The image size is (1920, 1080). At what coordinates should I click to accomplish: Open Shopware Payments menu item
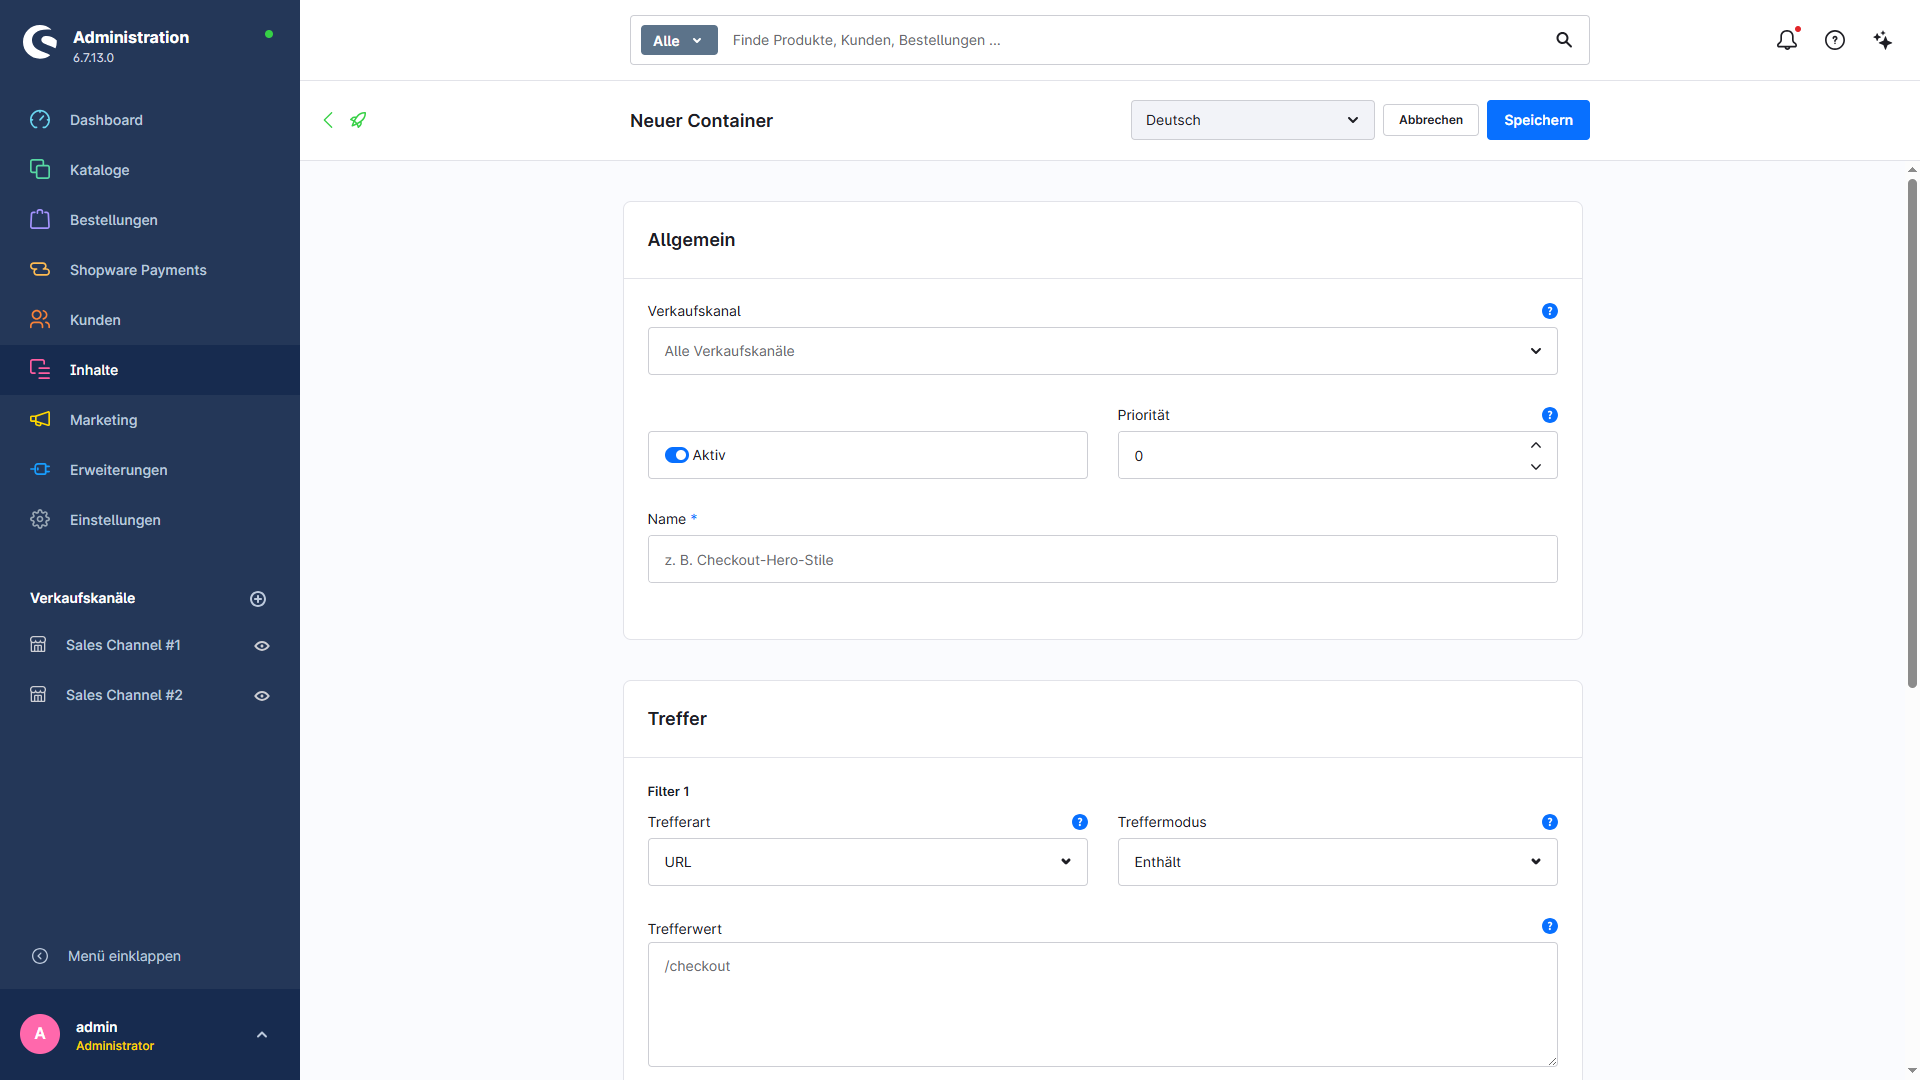click(x=150, y=270)
